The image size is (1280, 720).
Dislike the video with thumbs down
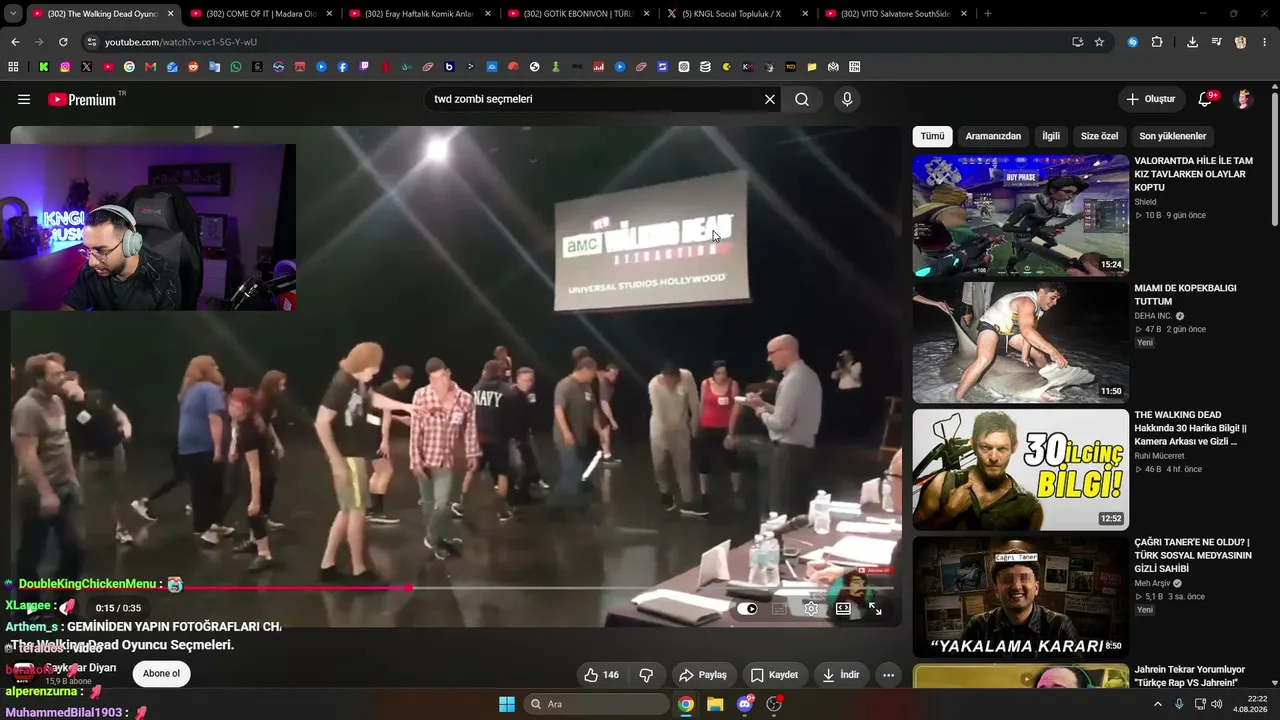pyautogui.click(x=646, y=675)
